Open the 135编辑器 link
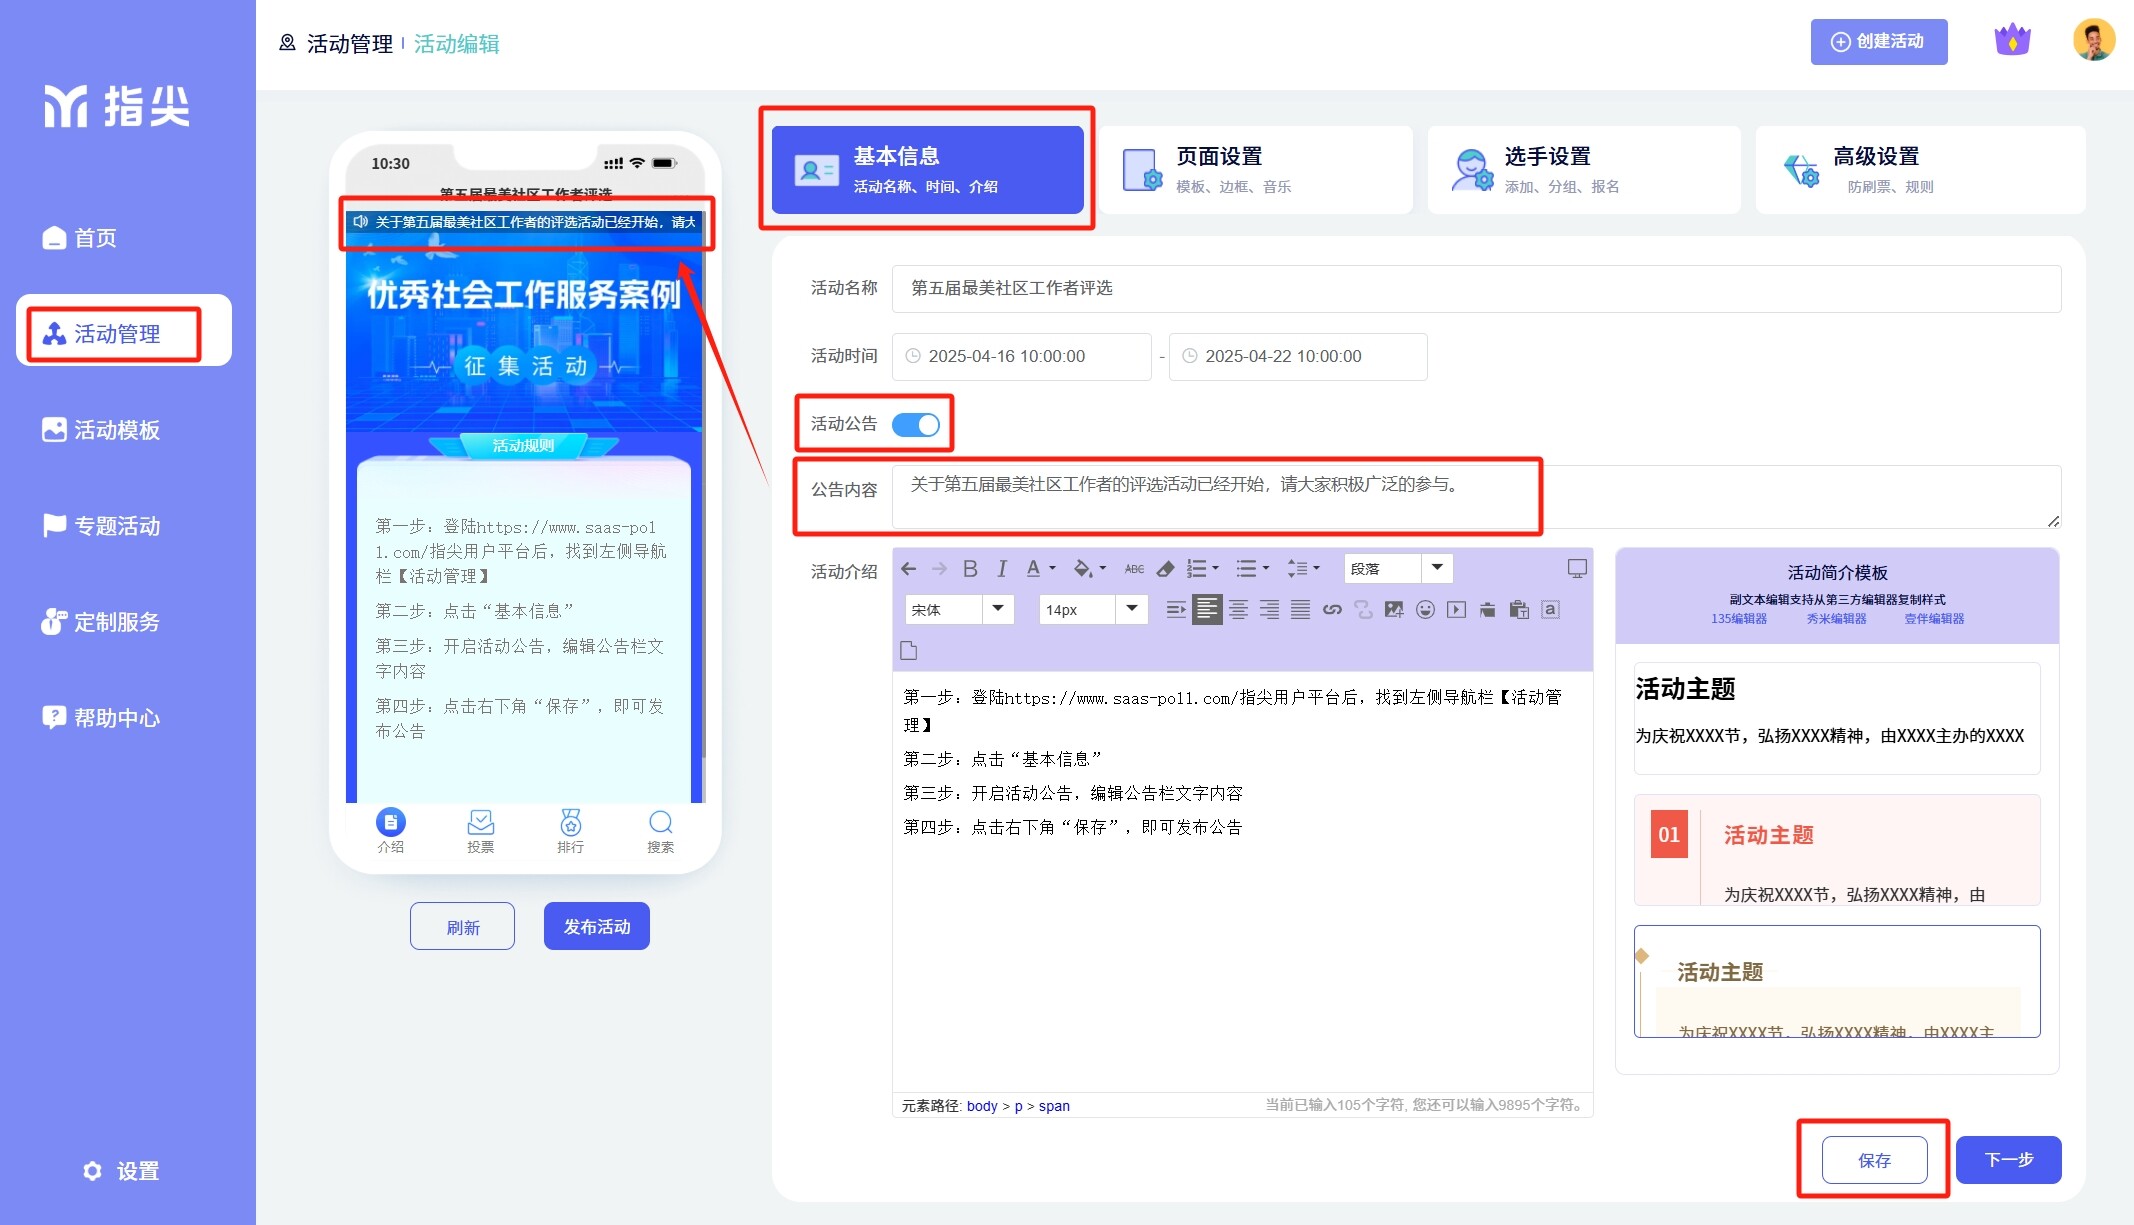The image size is (2134, 1225). 1738,619
